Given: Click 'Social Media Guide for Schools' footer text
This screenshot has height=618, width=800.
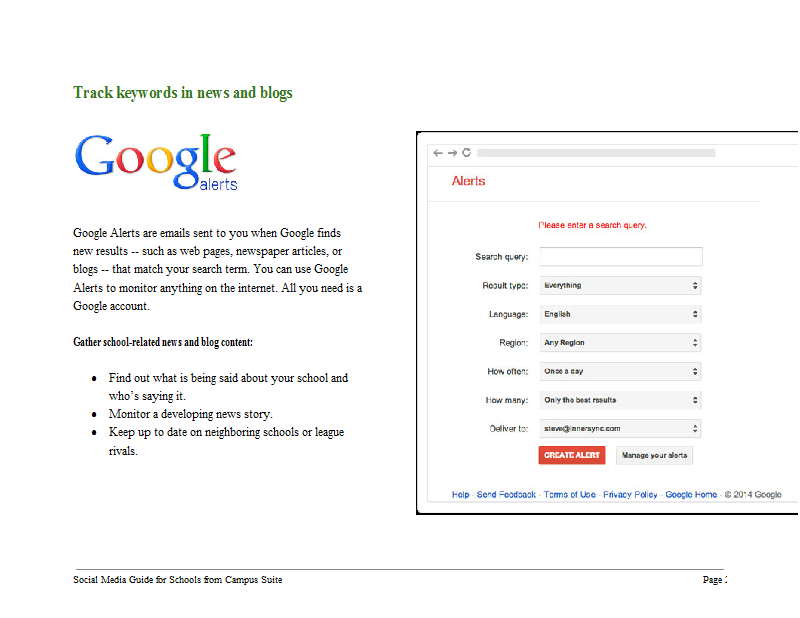Looking at the screenshot, I should point(137,580).
